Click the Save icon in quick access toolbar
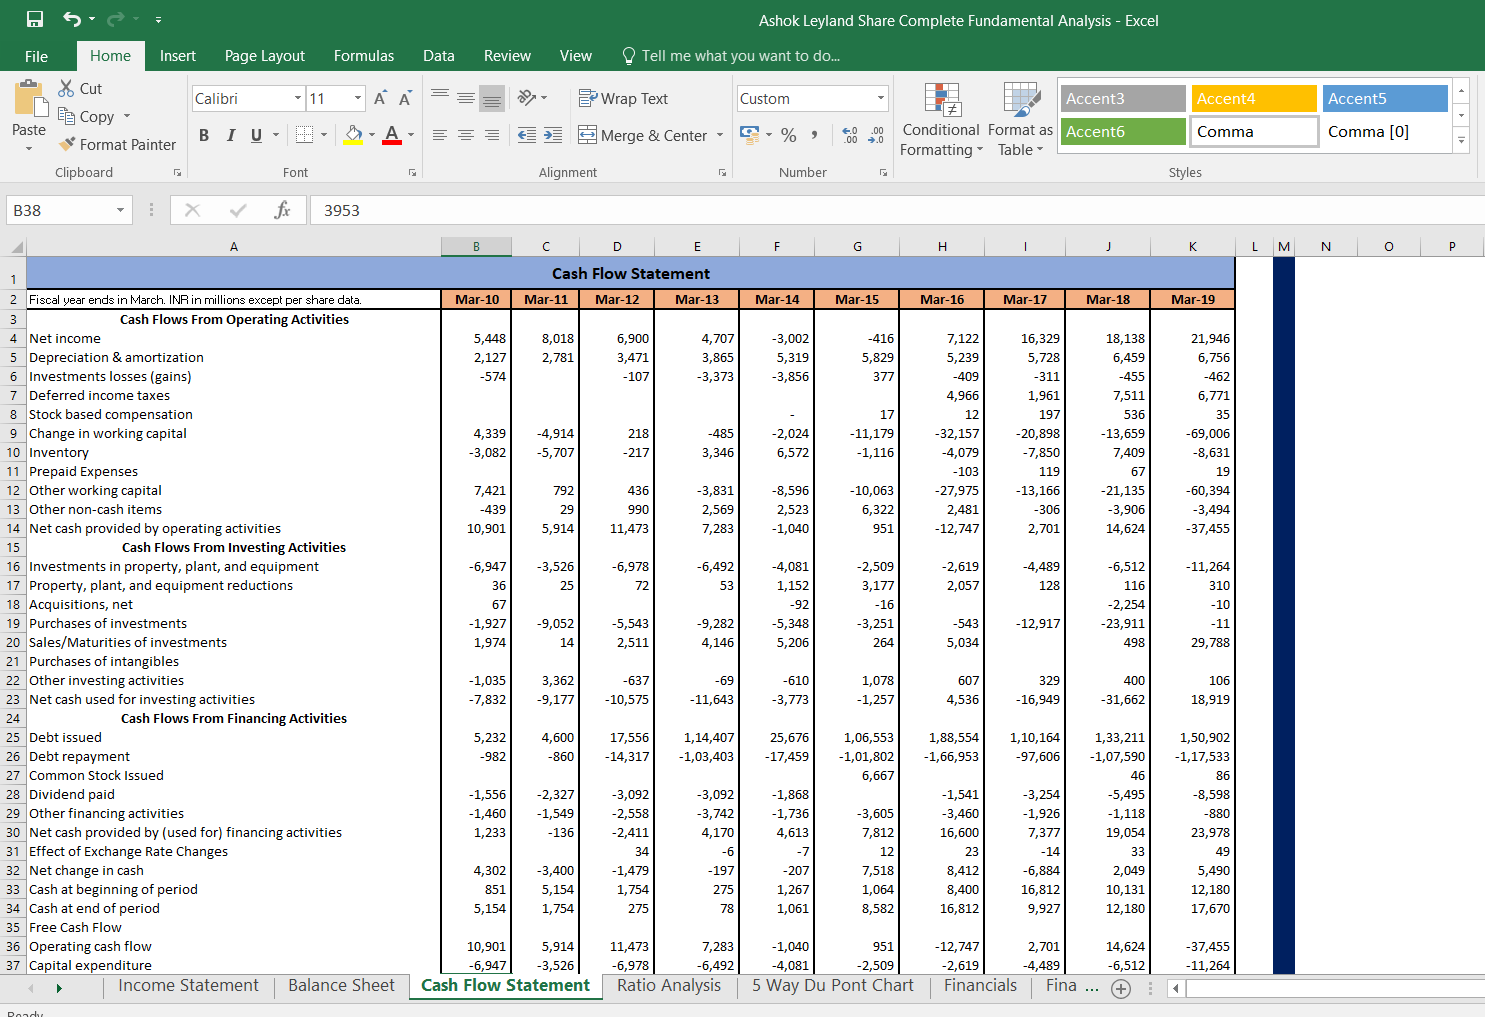The width and height of the screenshot is (1485, 1017). [x=35, y=19]
